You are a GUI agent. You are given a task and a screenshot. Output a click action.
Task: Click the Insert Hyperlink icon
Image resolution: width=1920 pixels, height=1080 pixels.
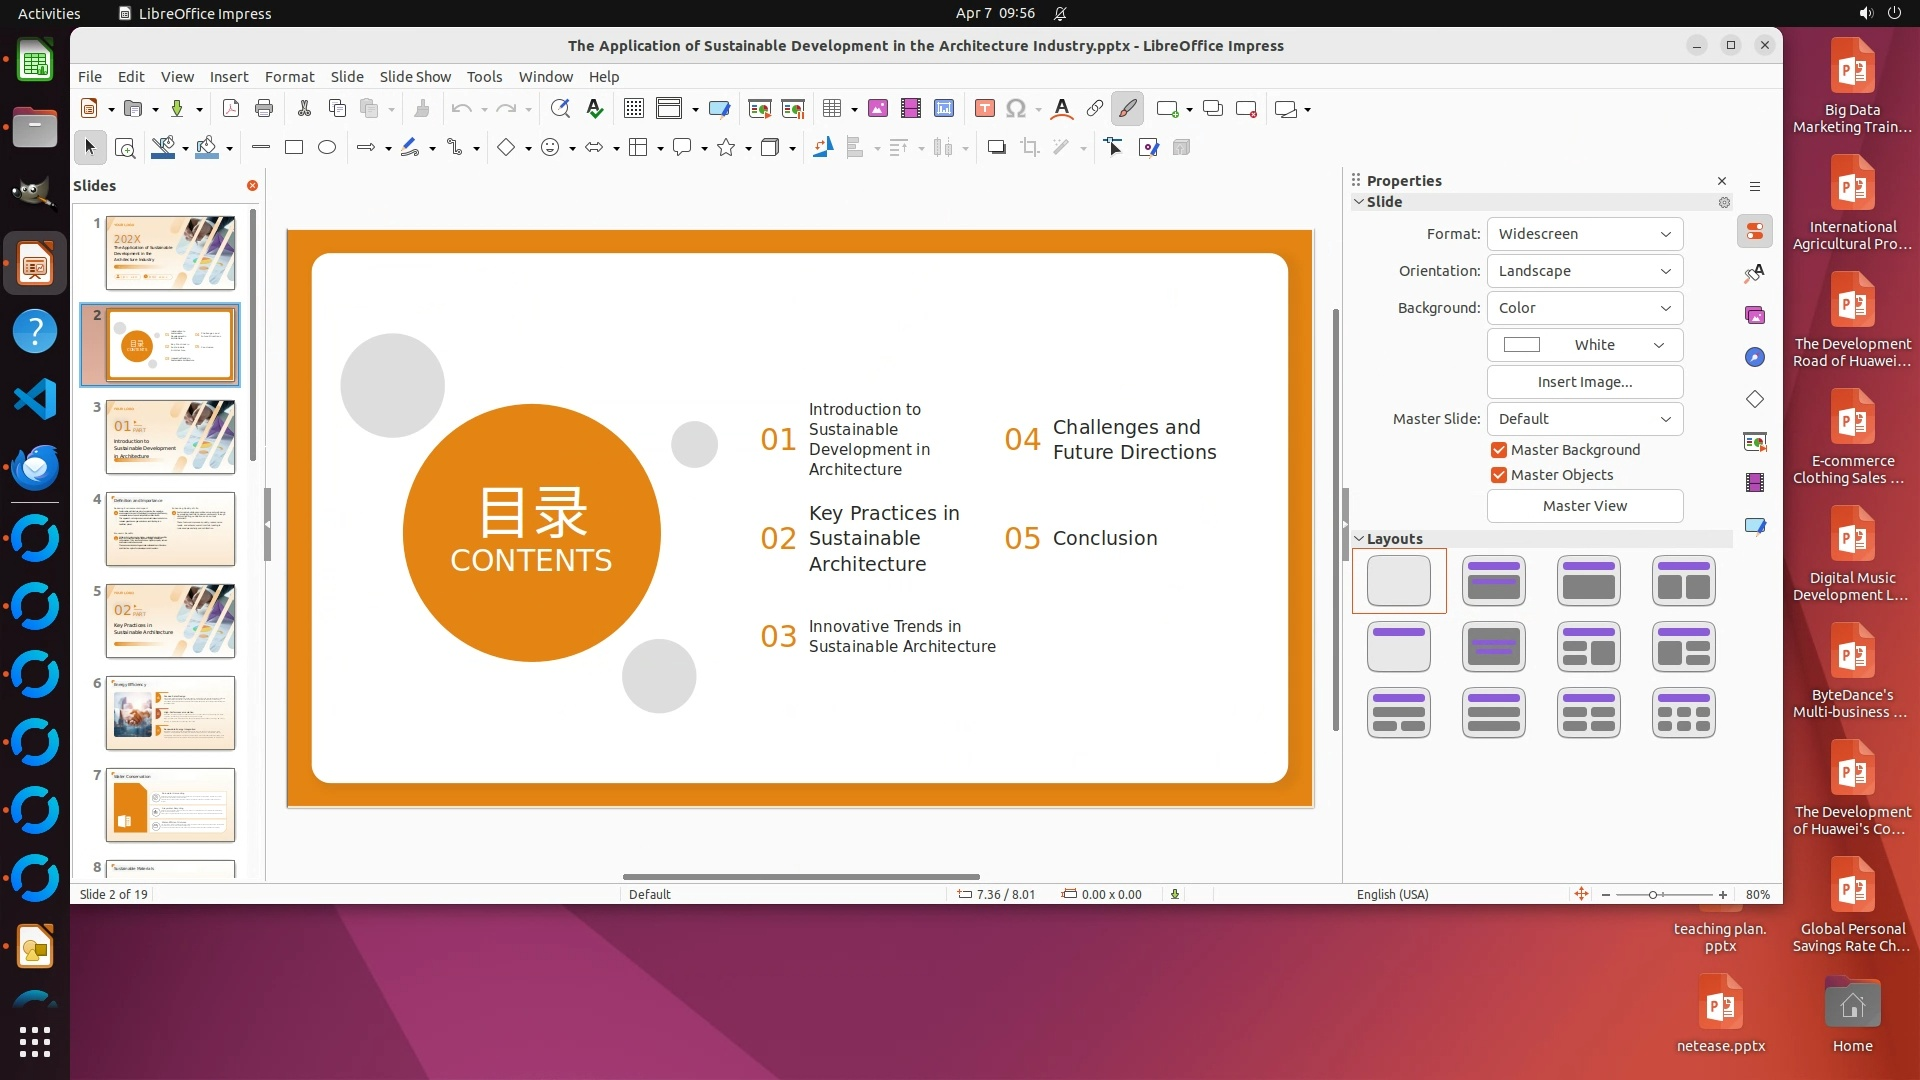pyautogui.click(x=1095, y=109)
